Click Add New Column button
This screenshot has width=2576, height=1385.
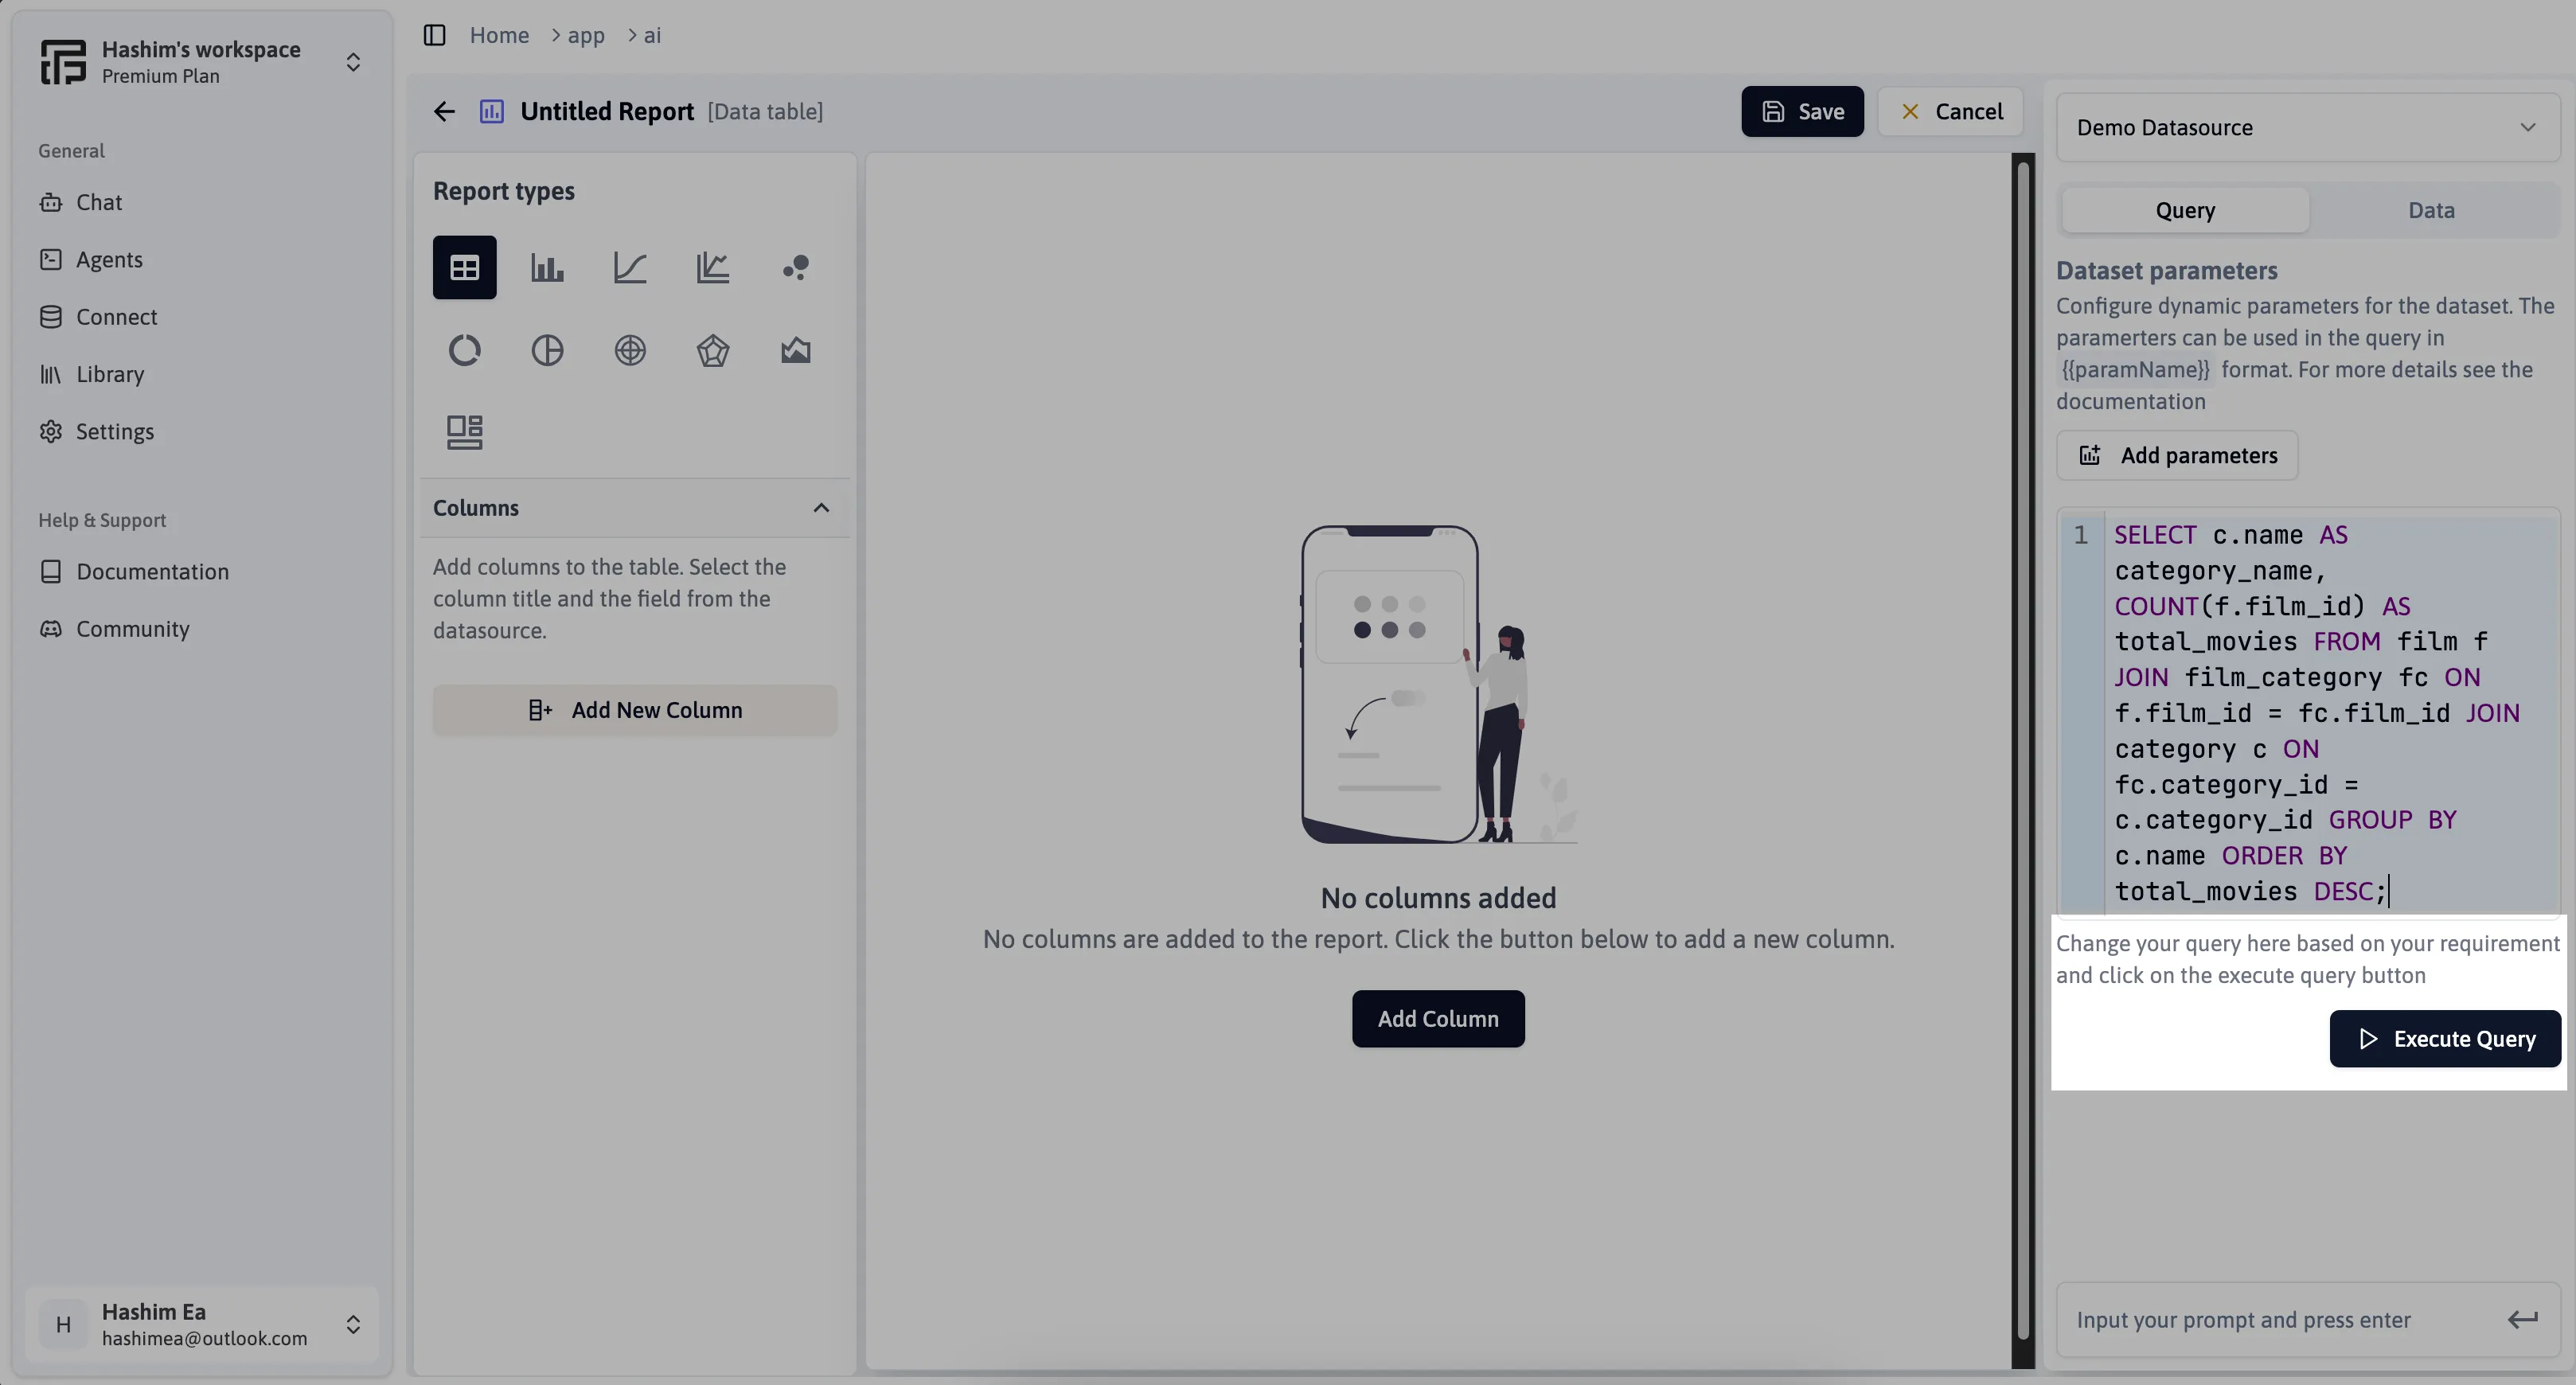(x=634, y=709)
